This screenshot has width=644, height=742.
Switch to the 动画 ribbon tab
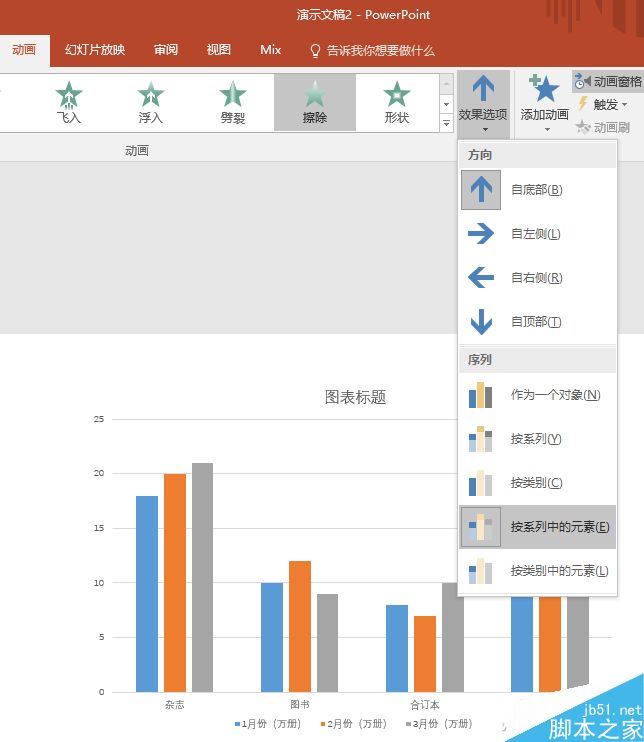click(24, 50)
